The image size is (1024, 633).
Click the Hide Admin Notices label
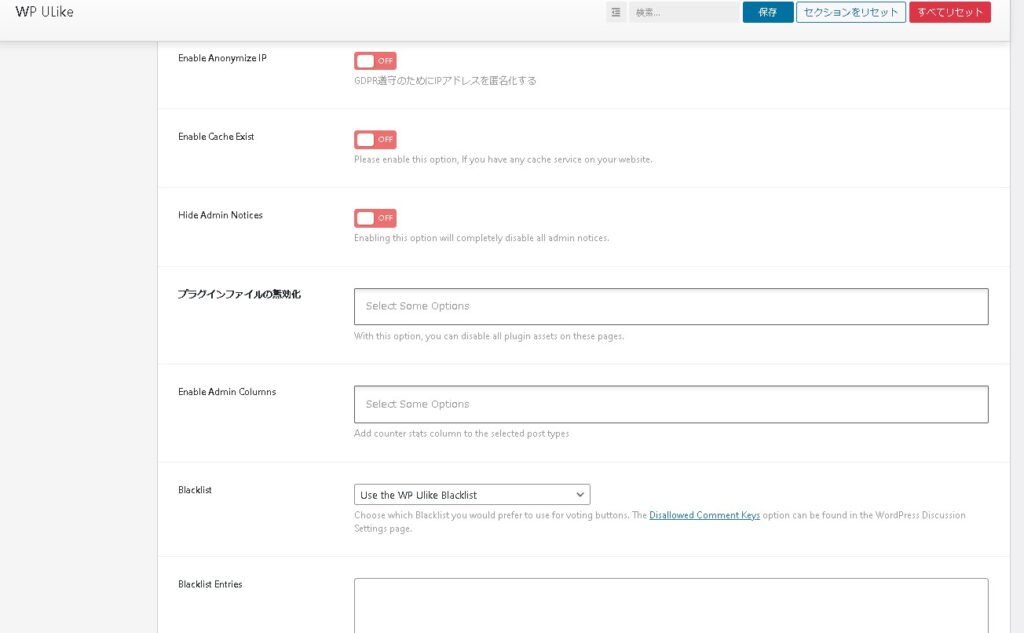[x=220, y=215]
